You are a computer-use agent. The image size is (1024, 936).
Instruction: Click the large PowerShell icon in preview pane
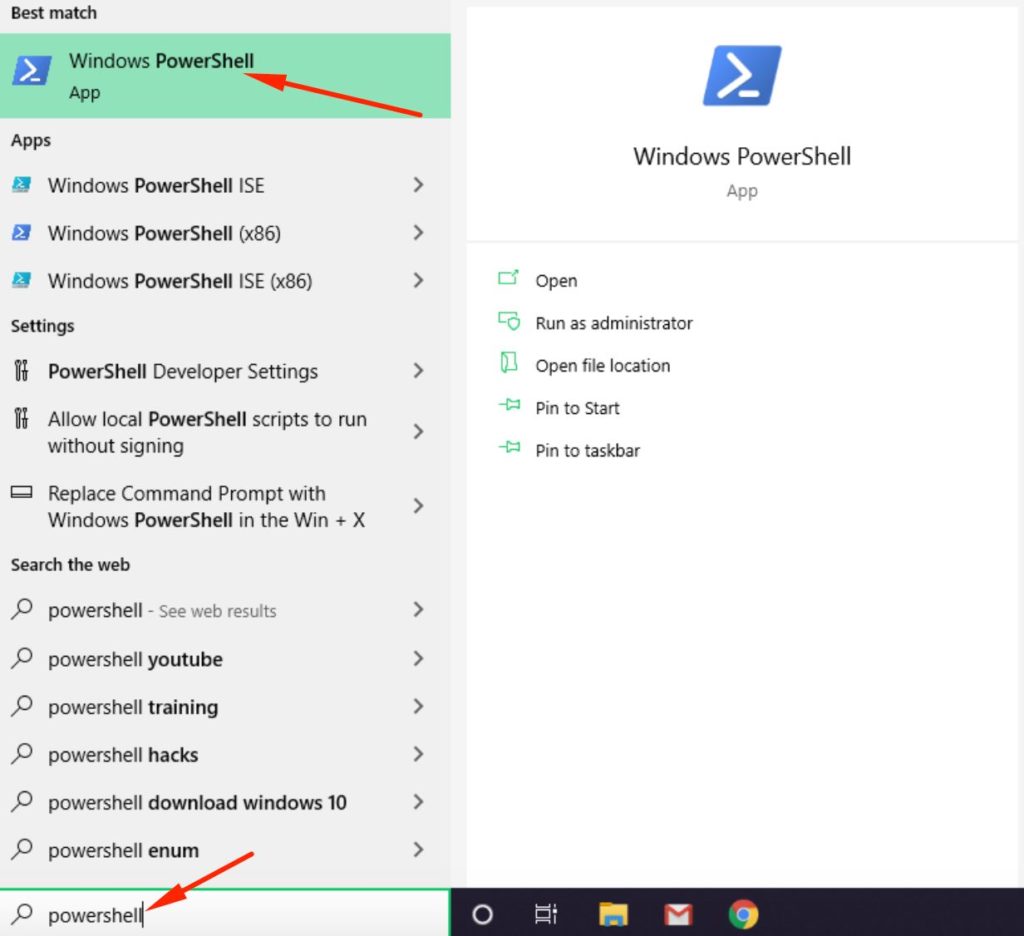coord(742,75)
